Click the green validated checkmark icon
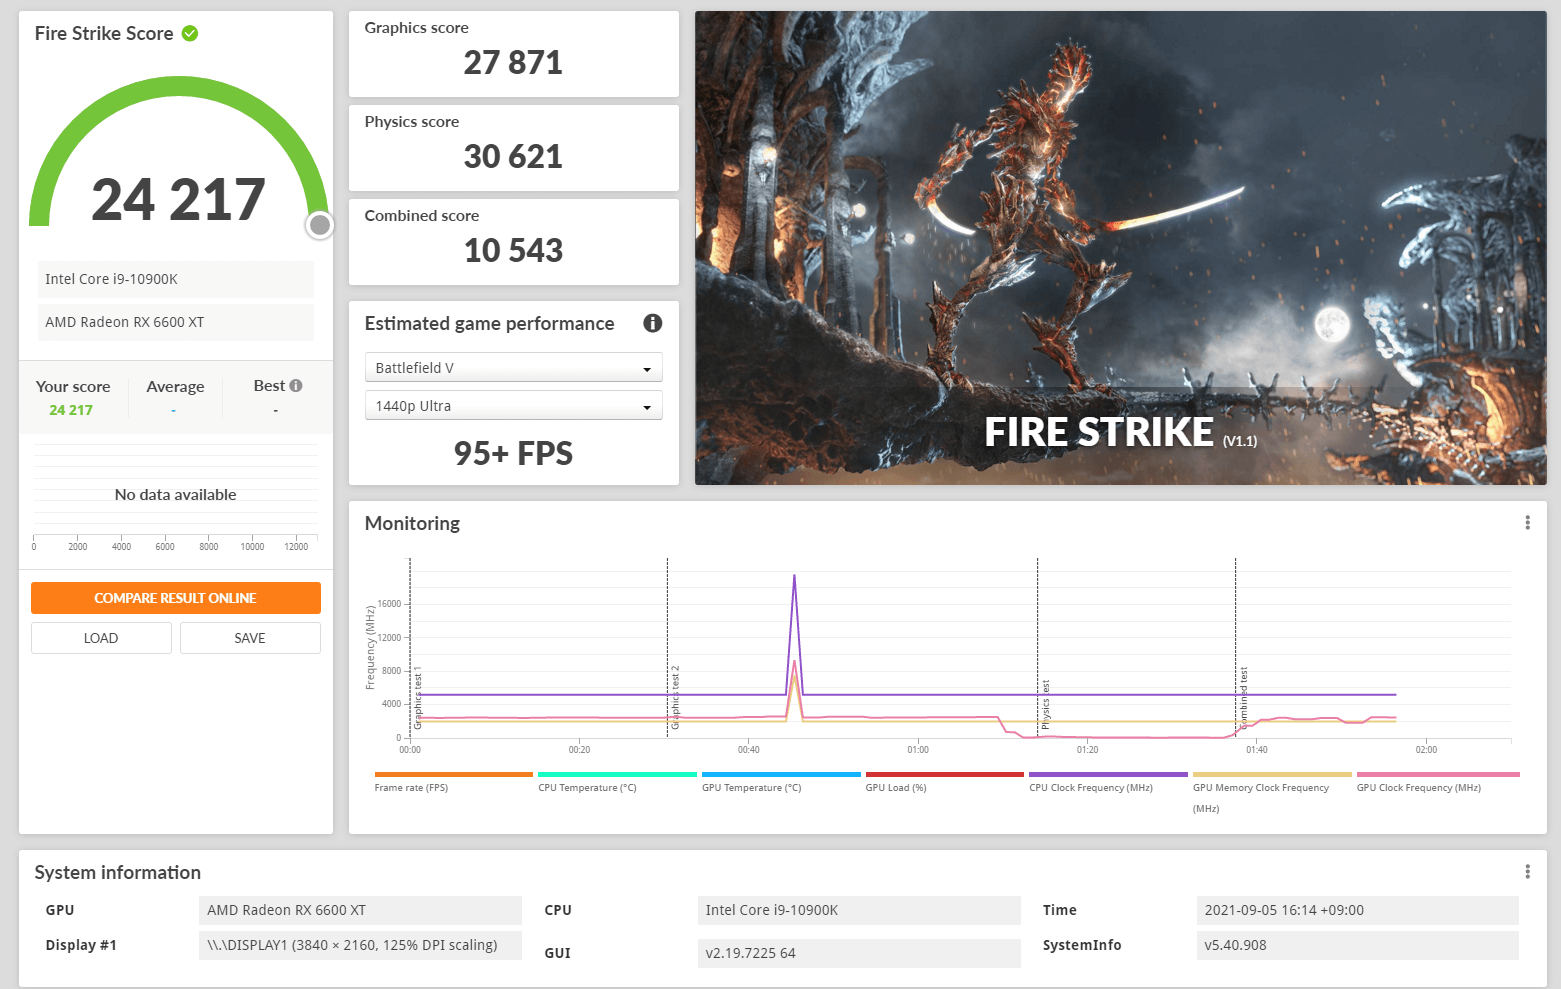 coord(190,34)
